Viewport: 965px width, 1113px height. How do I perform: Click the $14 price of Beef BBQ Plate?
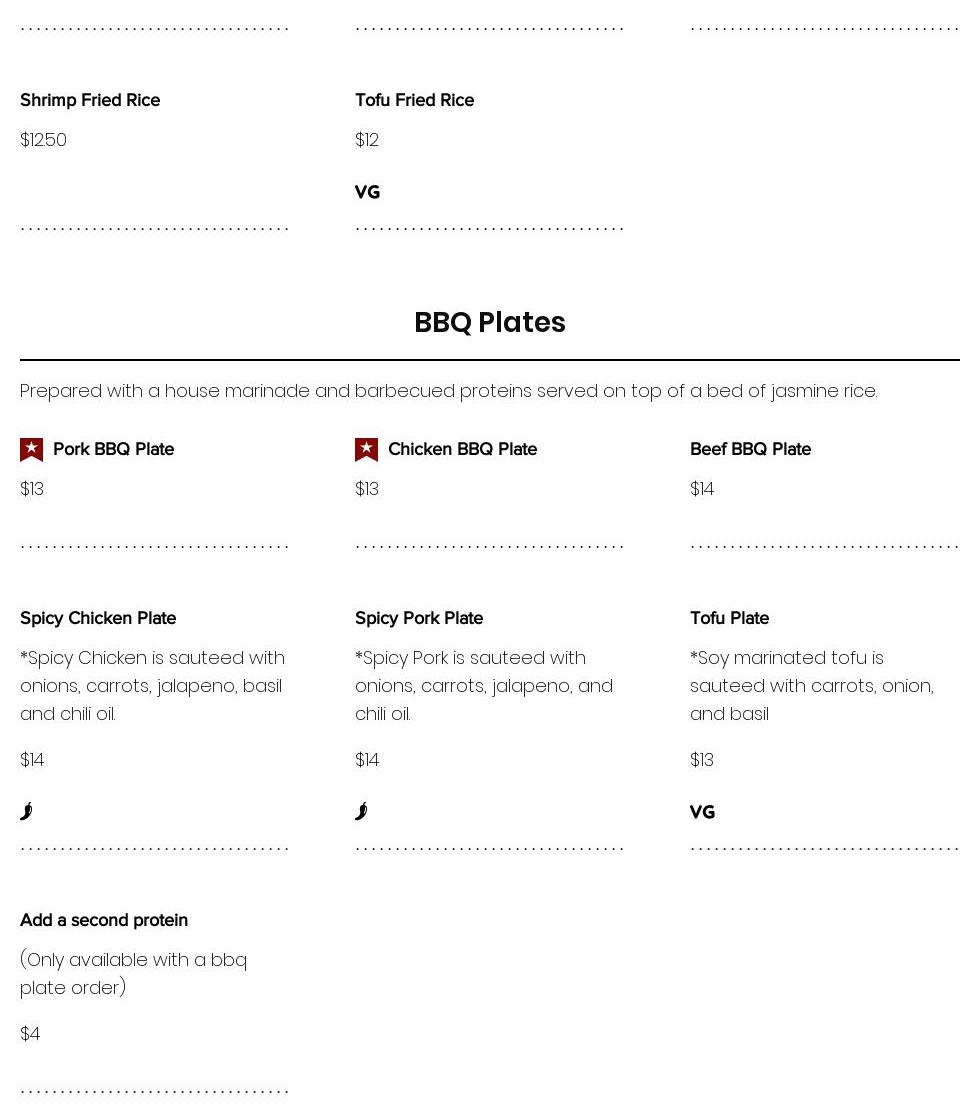tap(702, 489)
